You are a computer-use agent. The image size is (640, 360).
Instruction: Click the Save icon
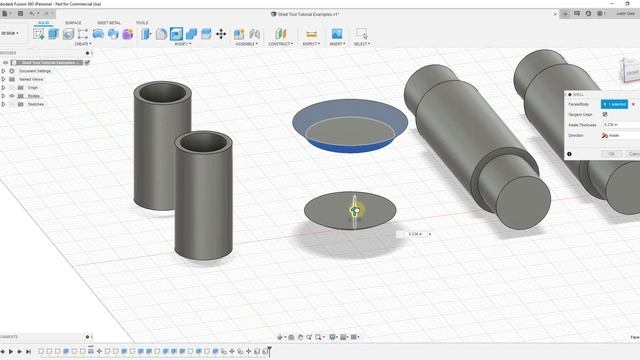tap(20, 13)
